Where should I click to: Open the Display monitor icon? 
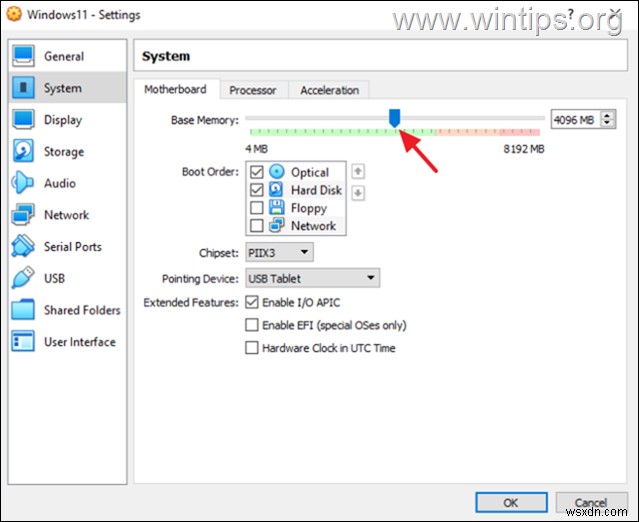tap(23, 119)
